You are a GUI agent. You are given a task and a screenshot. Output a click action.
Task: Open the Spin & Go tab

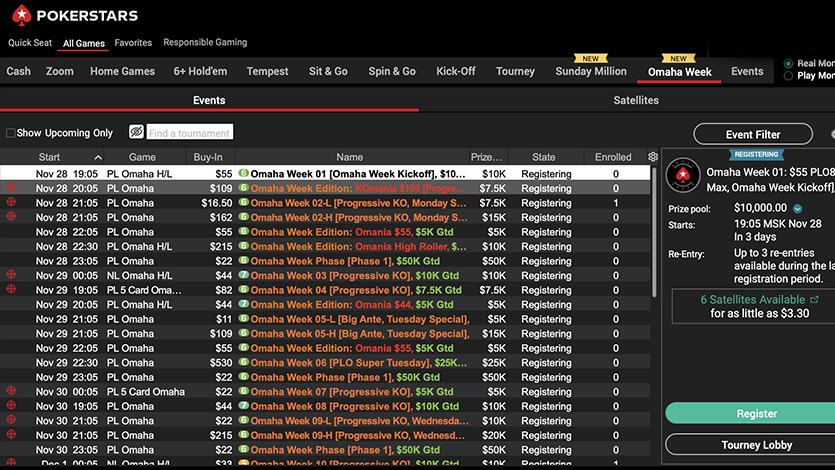[392, 71]
